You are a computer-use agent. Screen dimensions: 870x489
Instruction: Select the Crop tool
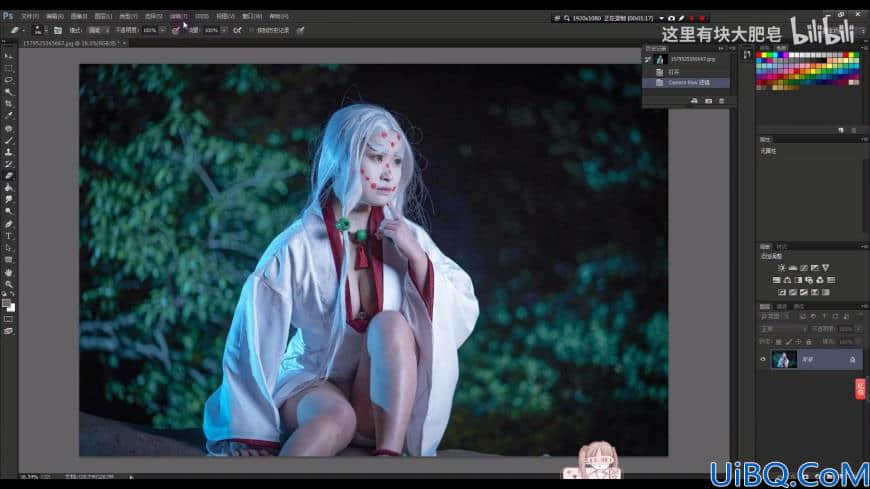coord(8,104)
